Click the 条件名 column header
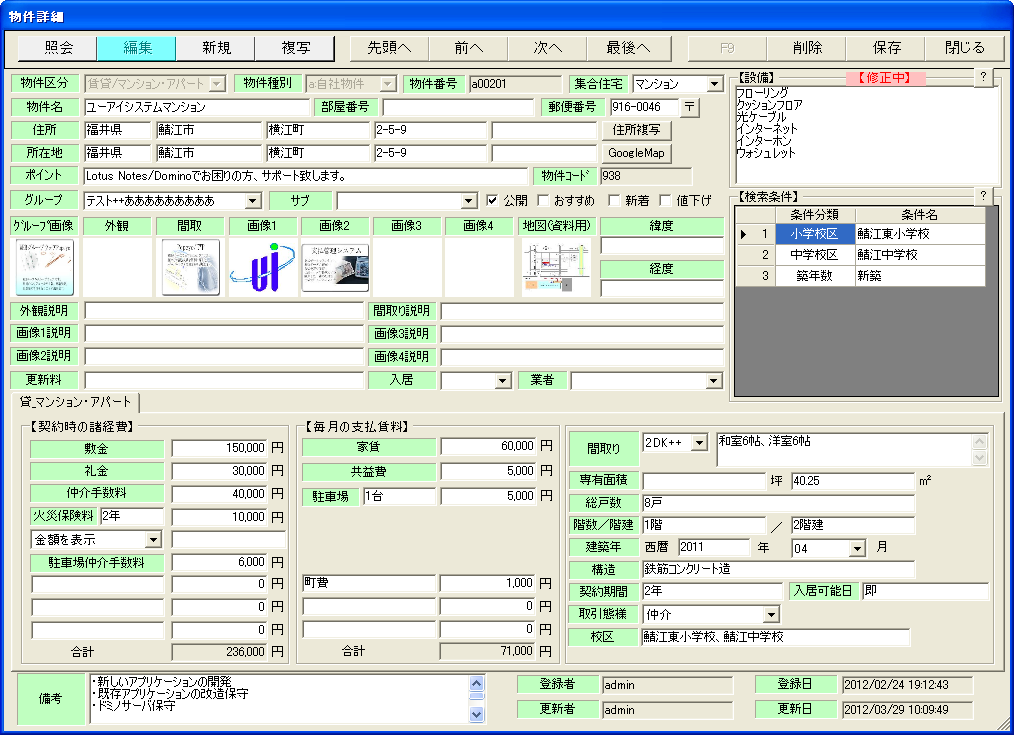 tap(920, 215)
